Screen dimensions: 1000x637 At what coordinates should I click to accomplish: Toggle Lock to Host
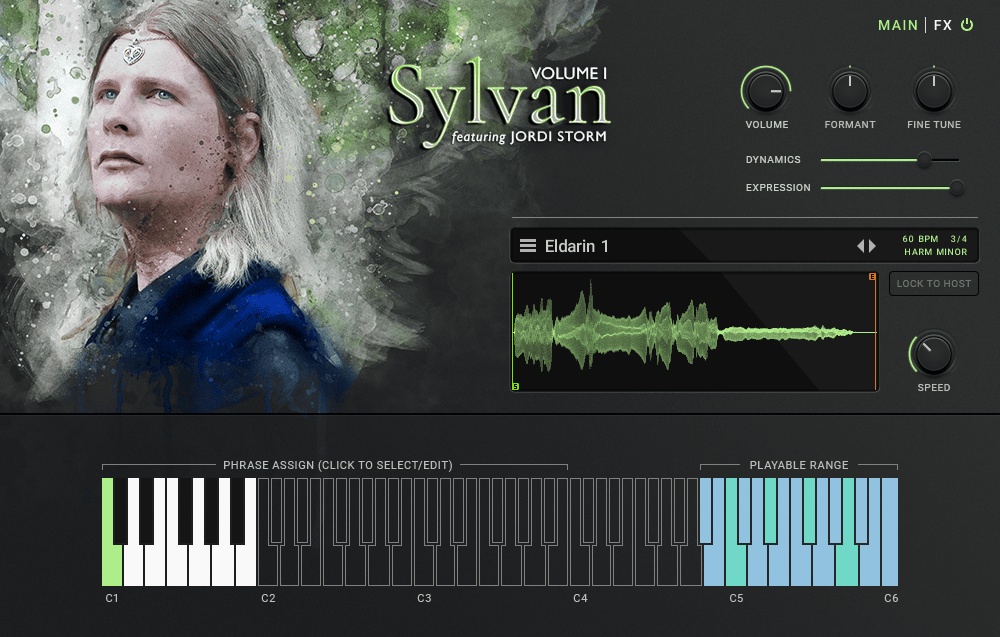pos(934,284)
